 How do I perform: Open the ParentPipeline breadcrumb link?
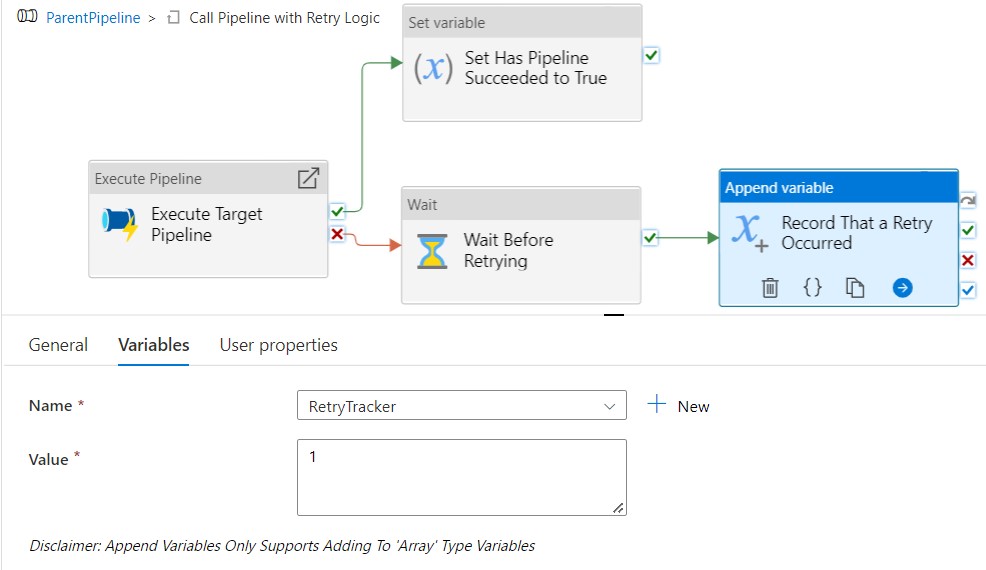(93, 18)
